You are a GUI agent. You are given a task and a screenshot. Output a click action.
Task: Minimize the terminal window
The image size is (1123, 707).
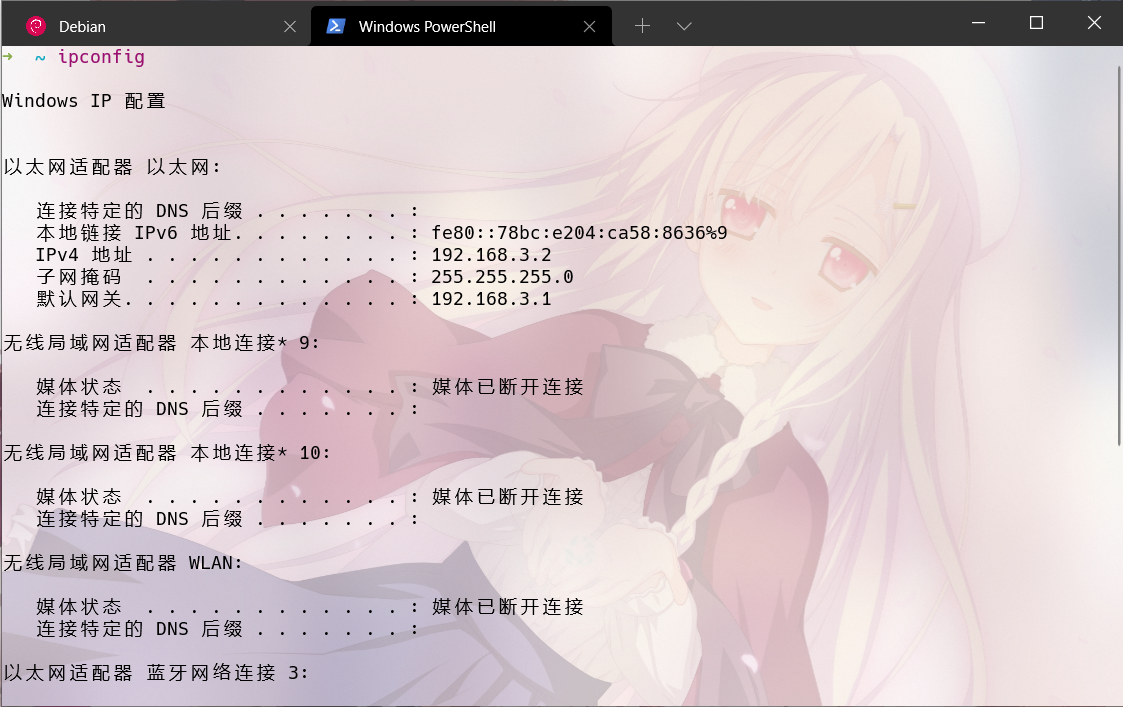(978, 23)
